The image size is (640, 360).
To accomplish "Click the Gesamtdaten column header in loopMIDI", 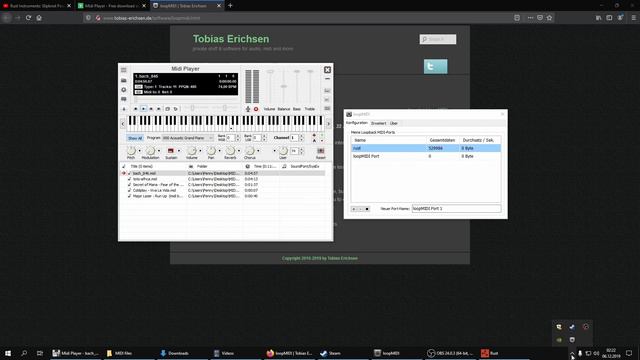I will point(442,140).
